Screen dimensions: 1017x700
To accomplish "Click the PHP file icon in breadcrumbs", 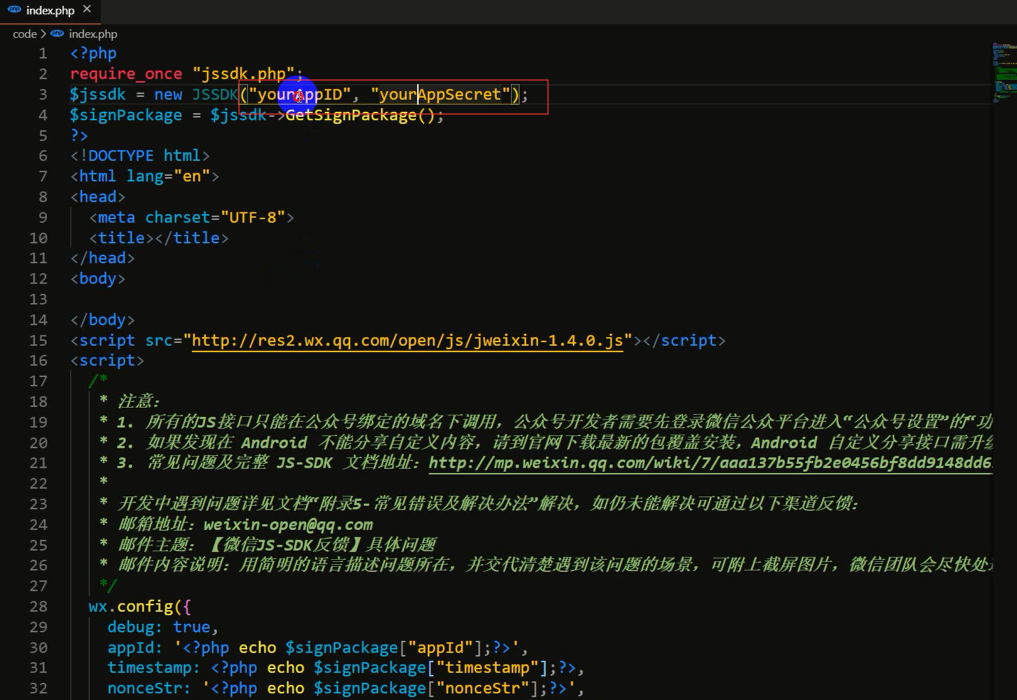I will pyautogui.click(x=57, y=34).
